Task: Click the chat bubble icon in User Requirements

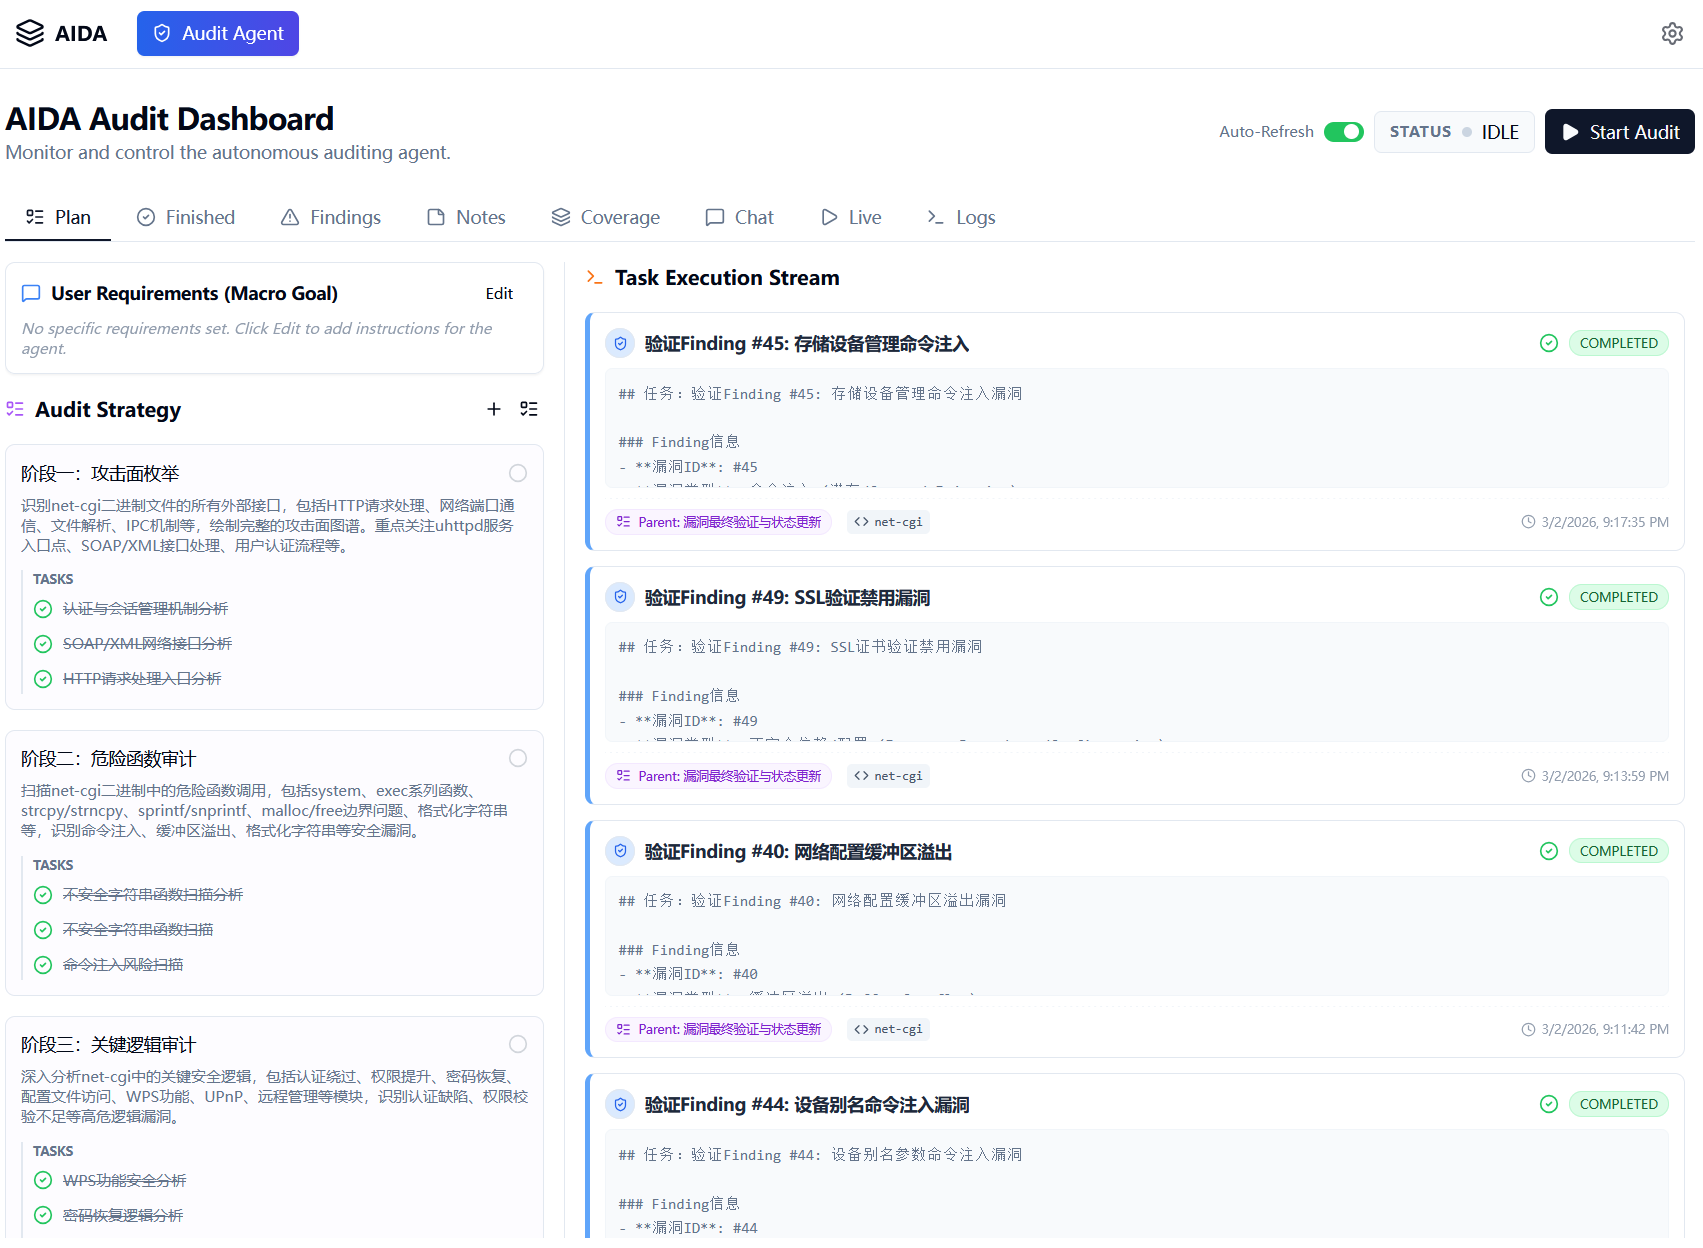Action: [31, 293]
